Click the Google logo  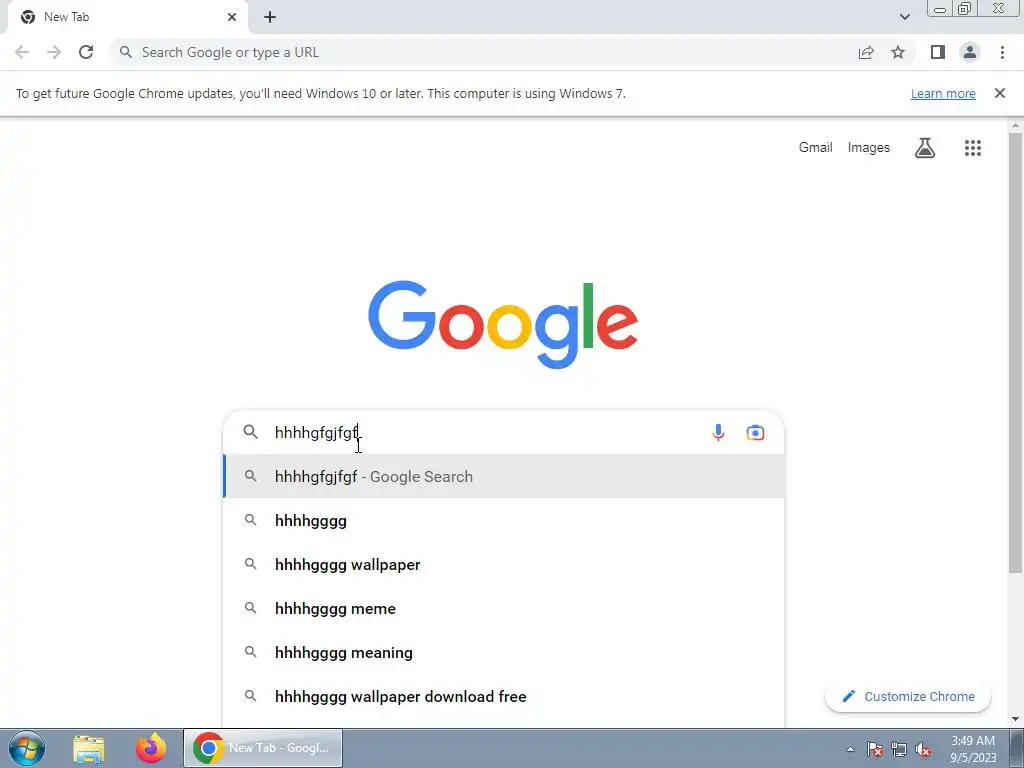click(503, 325)
